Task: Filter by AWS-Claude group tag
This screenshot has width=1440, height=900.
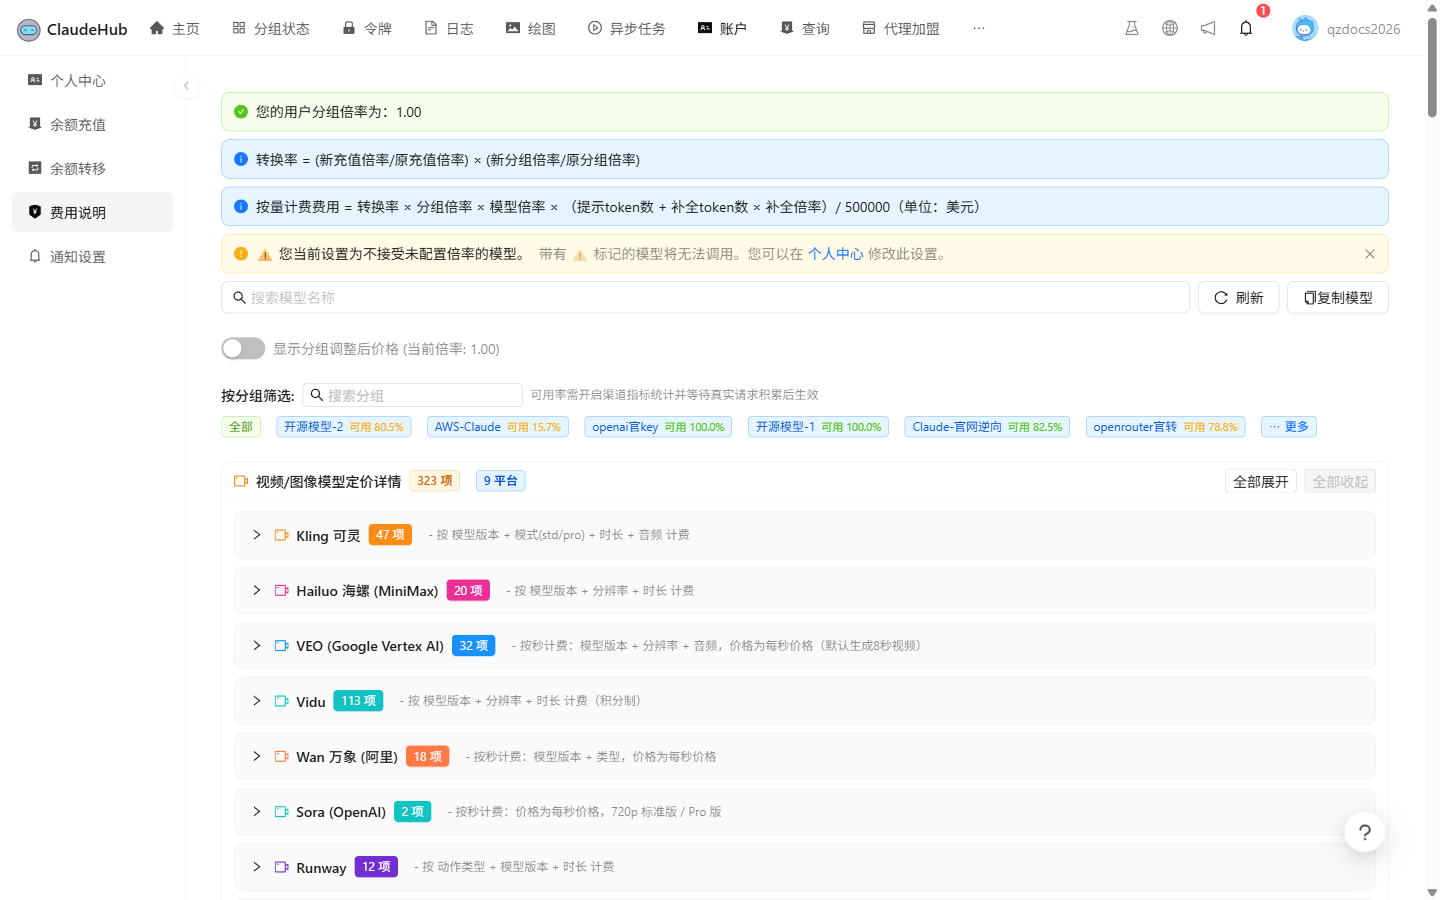Action: (x=498, y=427)
